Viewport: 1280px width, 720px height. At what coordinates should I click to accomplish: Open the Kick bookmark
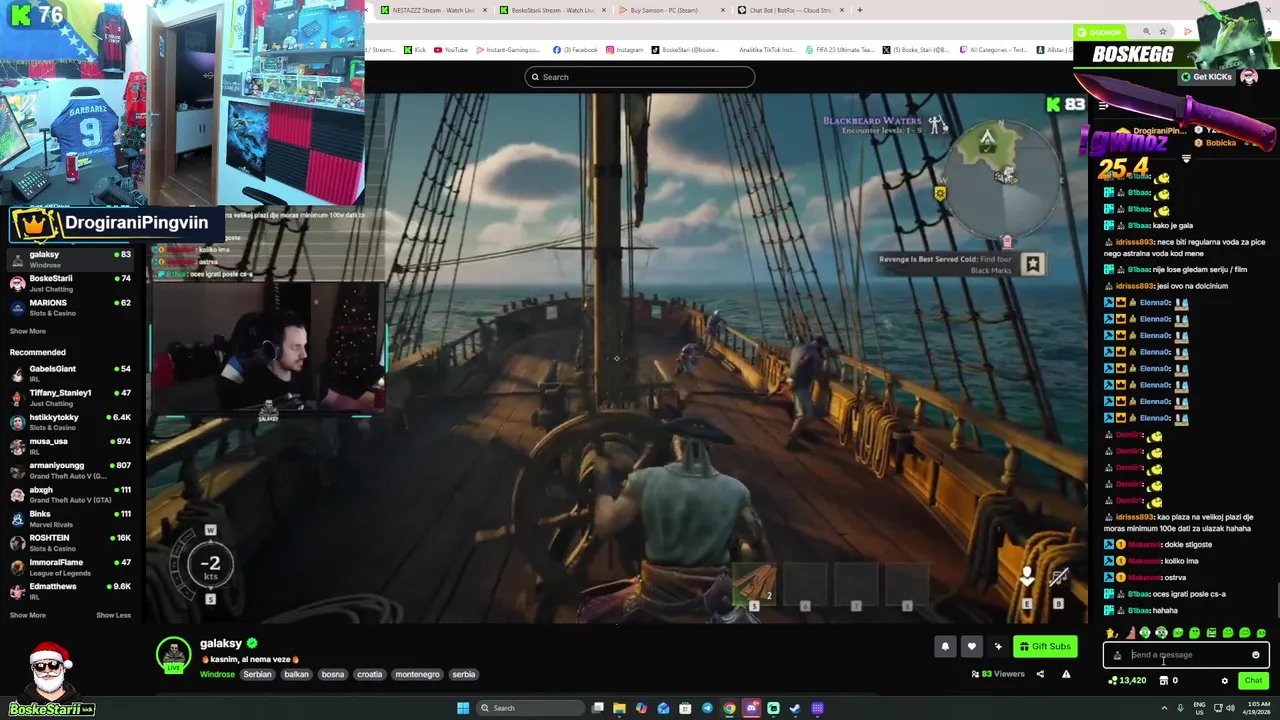click(x=416, y=50)
